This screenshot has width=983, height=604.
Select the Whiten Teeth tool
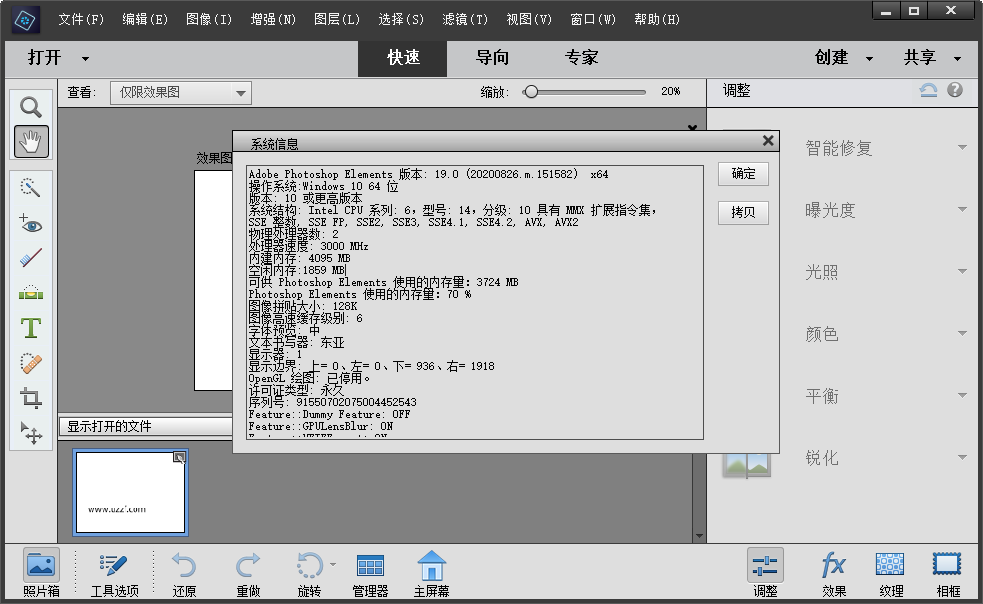point(31,258)
